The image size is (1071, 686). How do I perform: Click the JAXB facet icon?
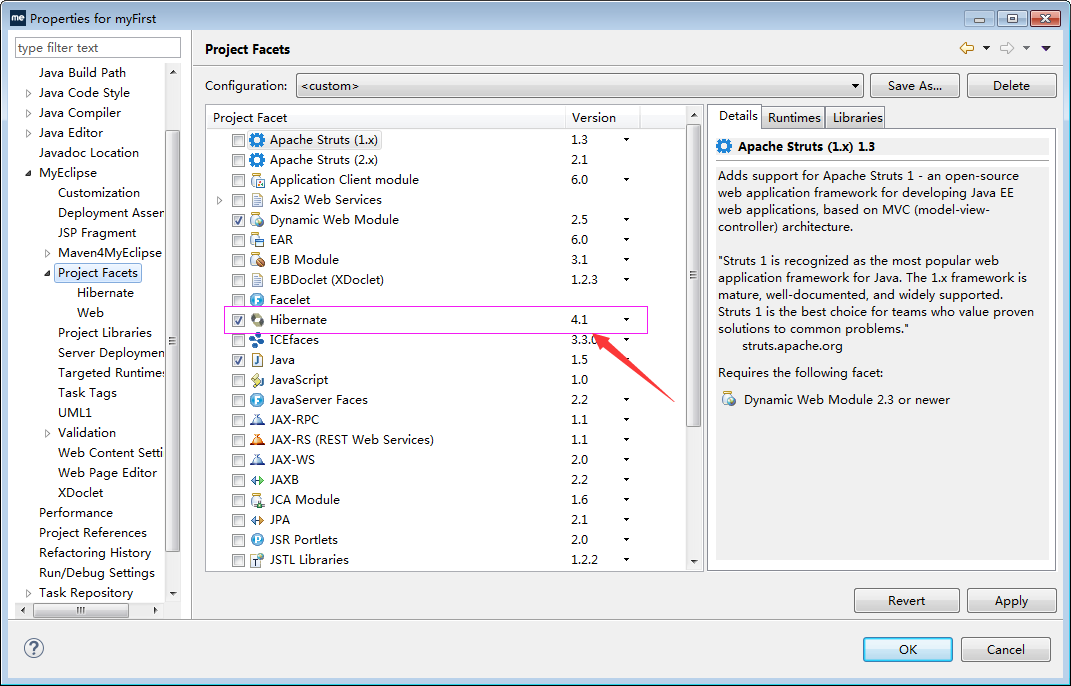point(257,480)
